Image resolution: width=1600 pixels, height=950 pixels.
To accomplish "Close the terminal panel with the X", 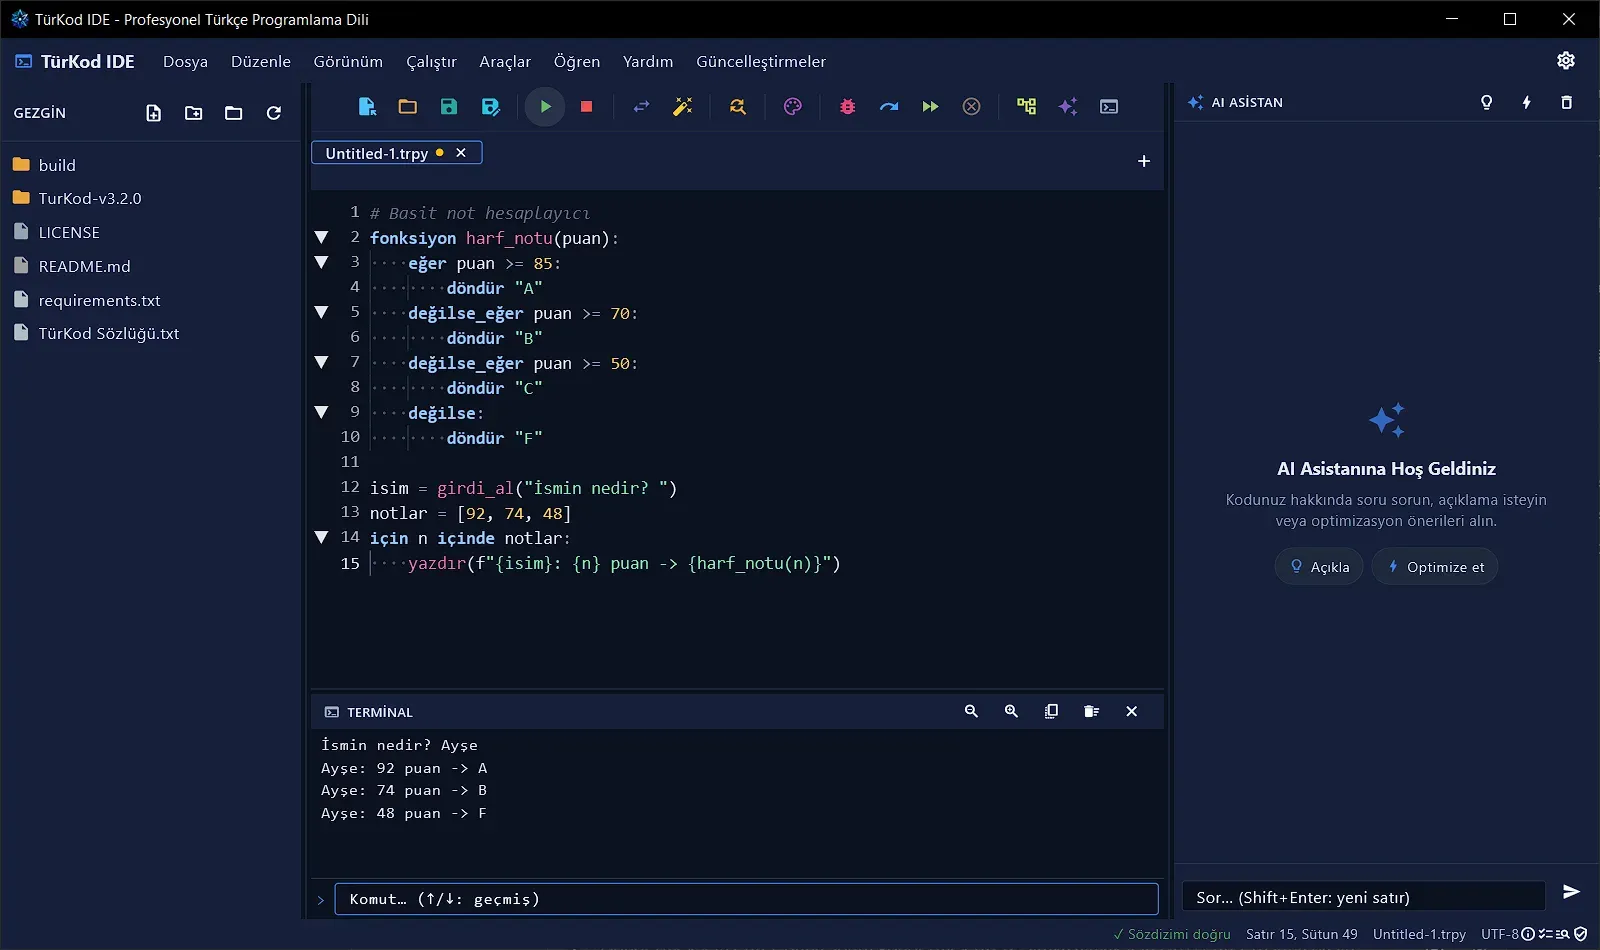I will (1132, 711).
